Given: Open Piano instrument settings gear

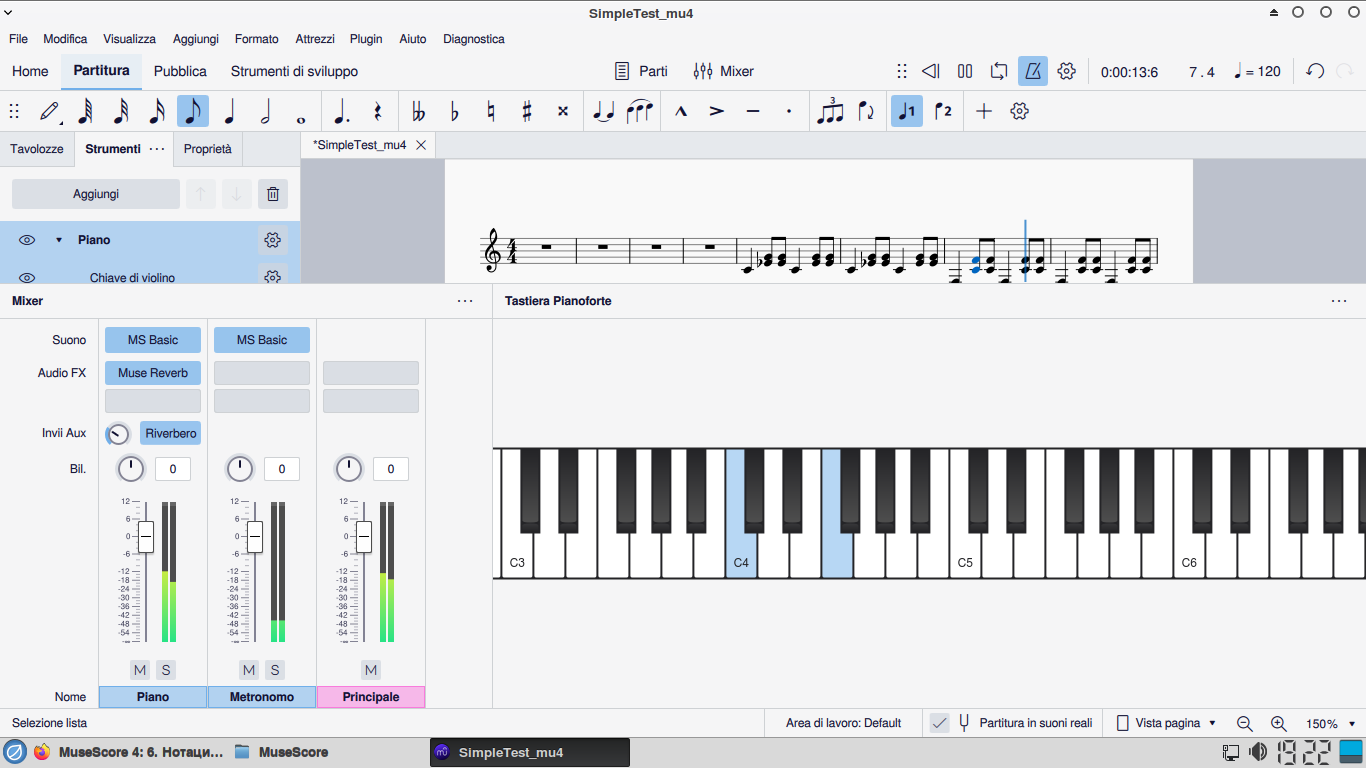Looking at the screenshot, I should click(x=271, y=240).
